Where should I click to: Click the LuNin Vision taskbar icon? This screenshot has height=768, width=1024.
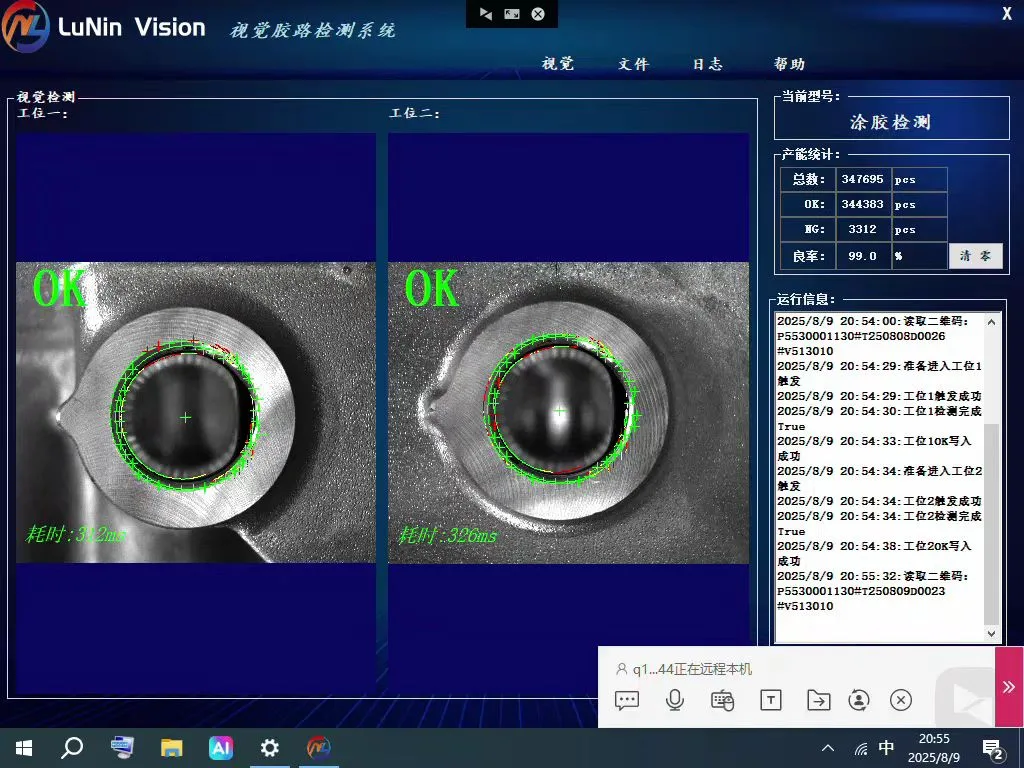(x=319, y=748)
